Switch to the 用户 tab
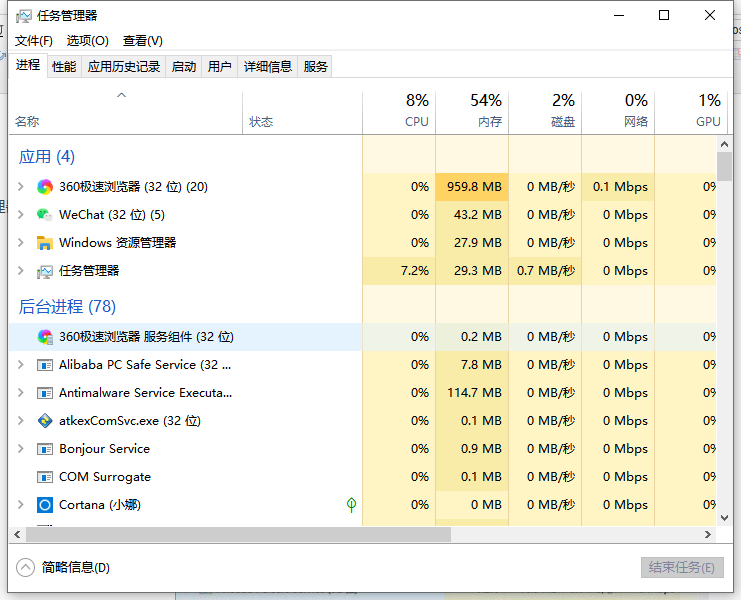 [219, 67]
